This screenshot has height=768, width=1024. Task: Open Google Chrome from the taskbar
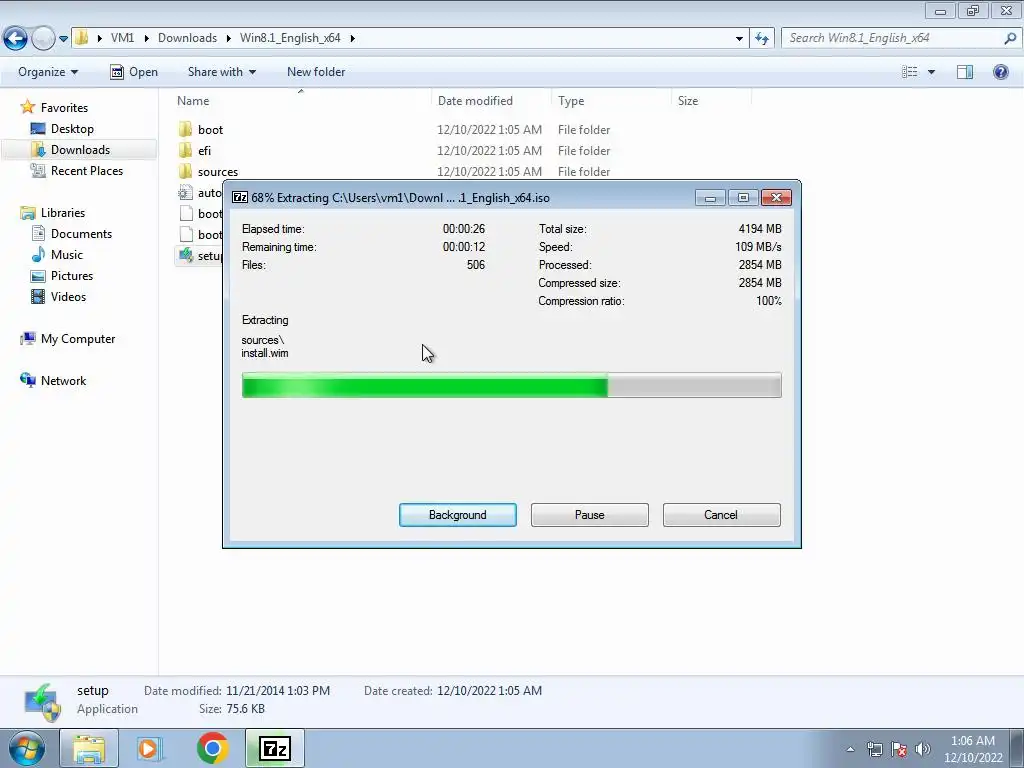tap(212, 748)
